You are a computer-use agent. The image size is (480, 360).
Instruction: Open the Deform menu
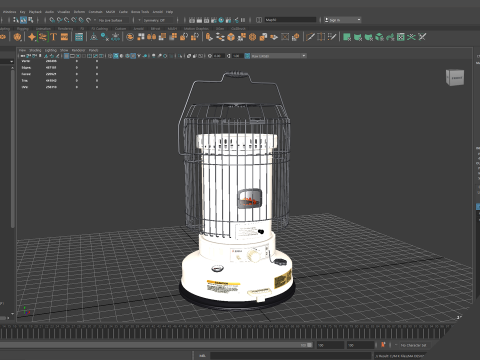click(79, 12)
